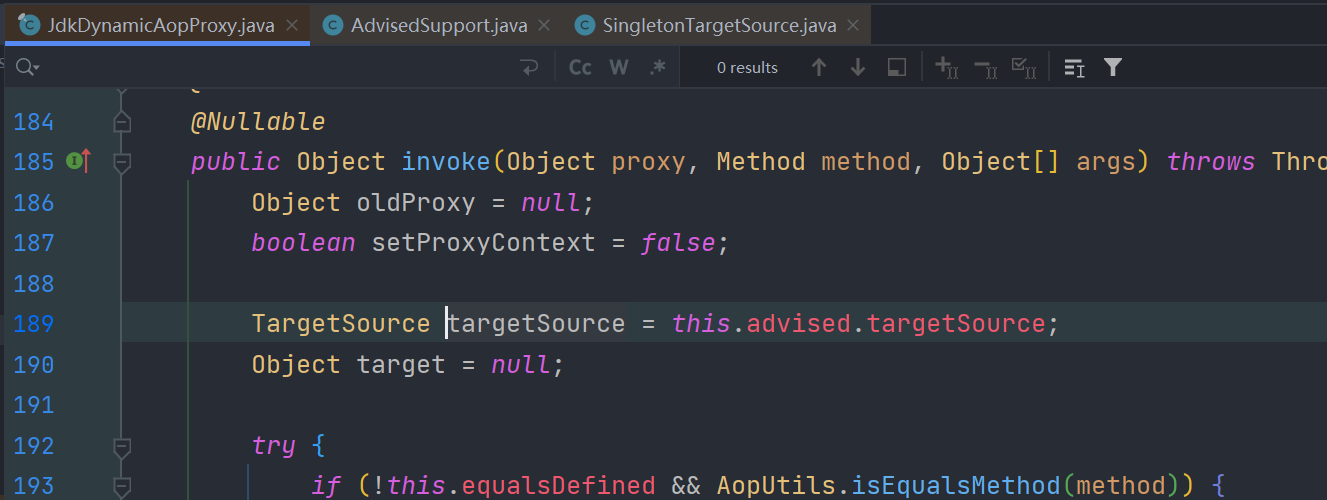Image resolution: width=1327 pixels, height=500 pixels.
Task: Click 'boolean' keyword on line 187
Action: pos(304,243)
